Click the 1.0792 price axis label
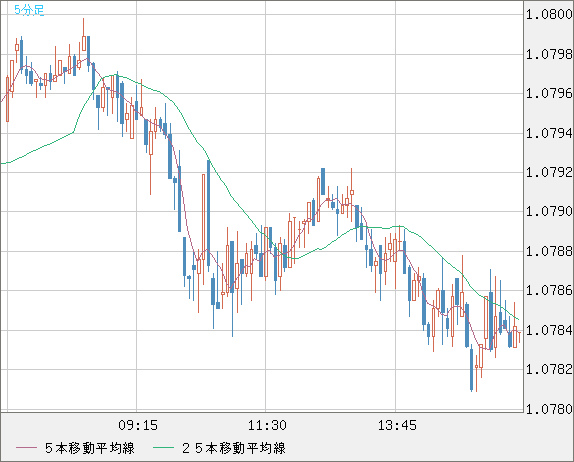Screen dimensions: 574x462 pyautogui.click(x=549, y=172)
